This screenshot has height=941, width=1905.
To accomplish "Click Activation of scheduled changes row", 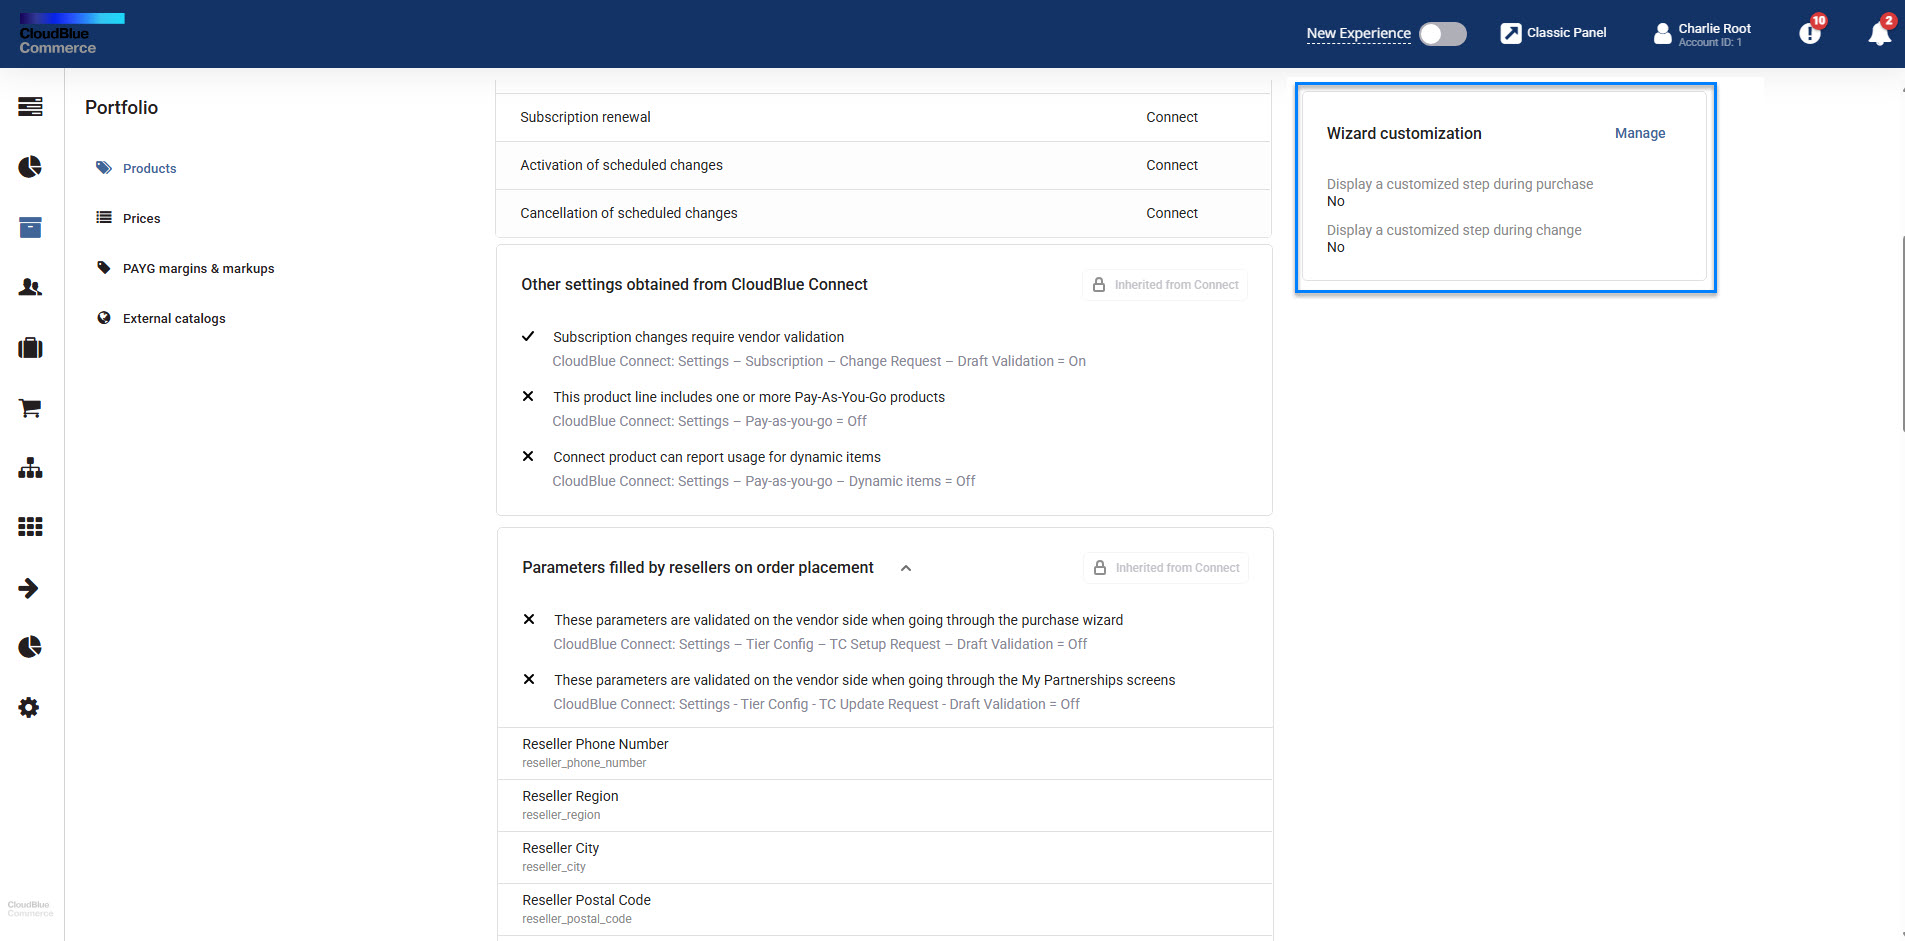I will 883,165.
